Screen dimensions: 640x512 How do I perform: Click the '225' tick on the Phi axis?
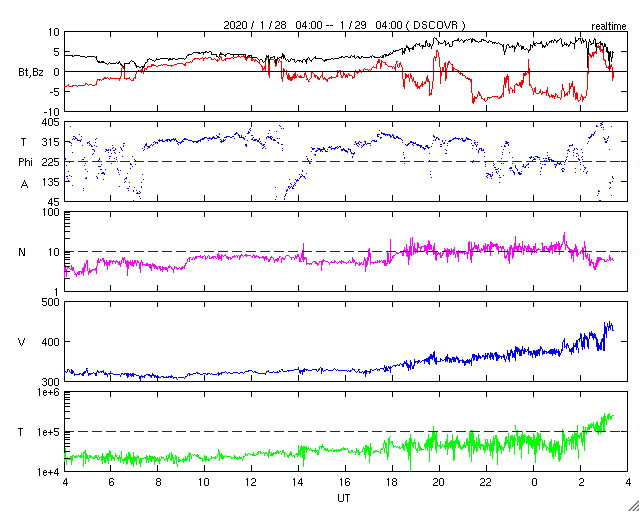point(52,162)
